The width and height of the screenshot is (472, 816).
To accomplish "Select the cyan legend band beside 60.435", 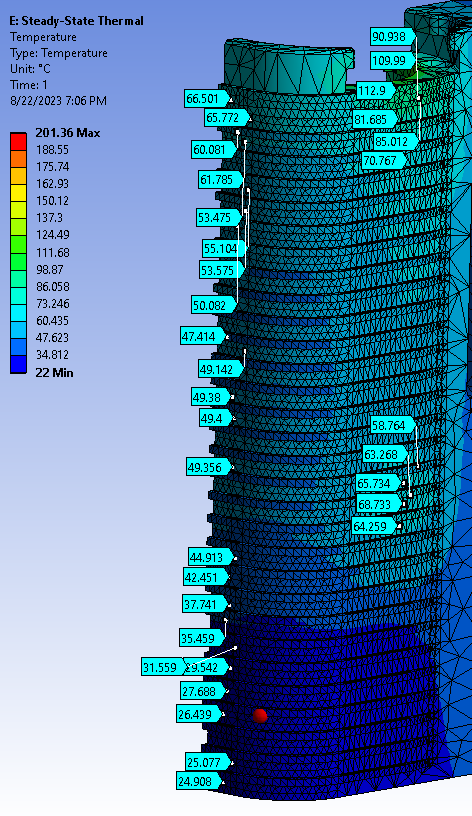I will [18, 313].
